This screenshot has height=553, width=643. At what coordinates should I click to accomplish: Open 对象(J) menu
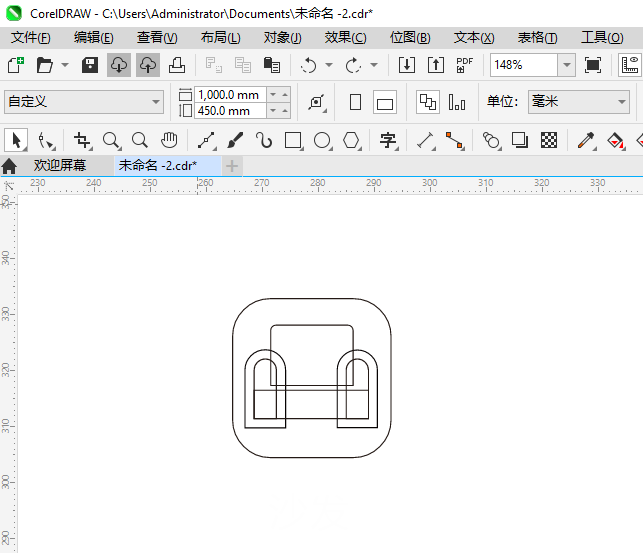(x=283, y=38)
